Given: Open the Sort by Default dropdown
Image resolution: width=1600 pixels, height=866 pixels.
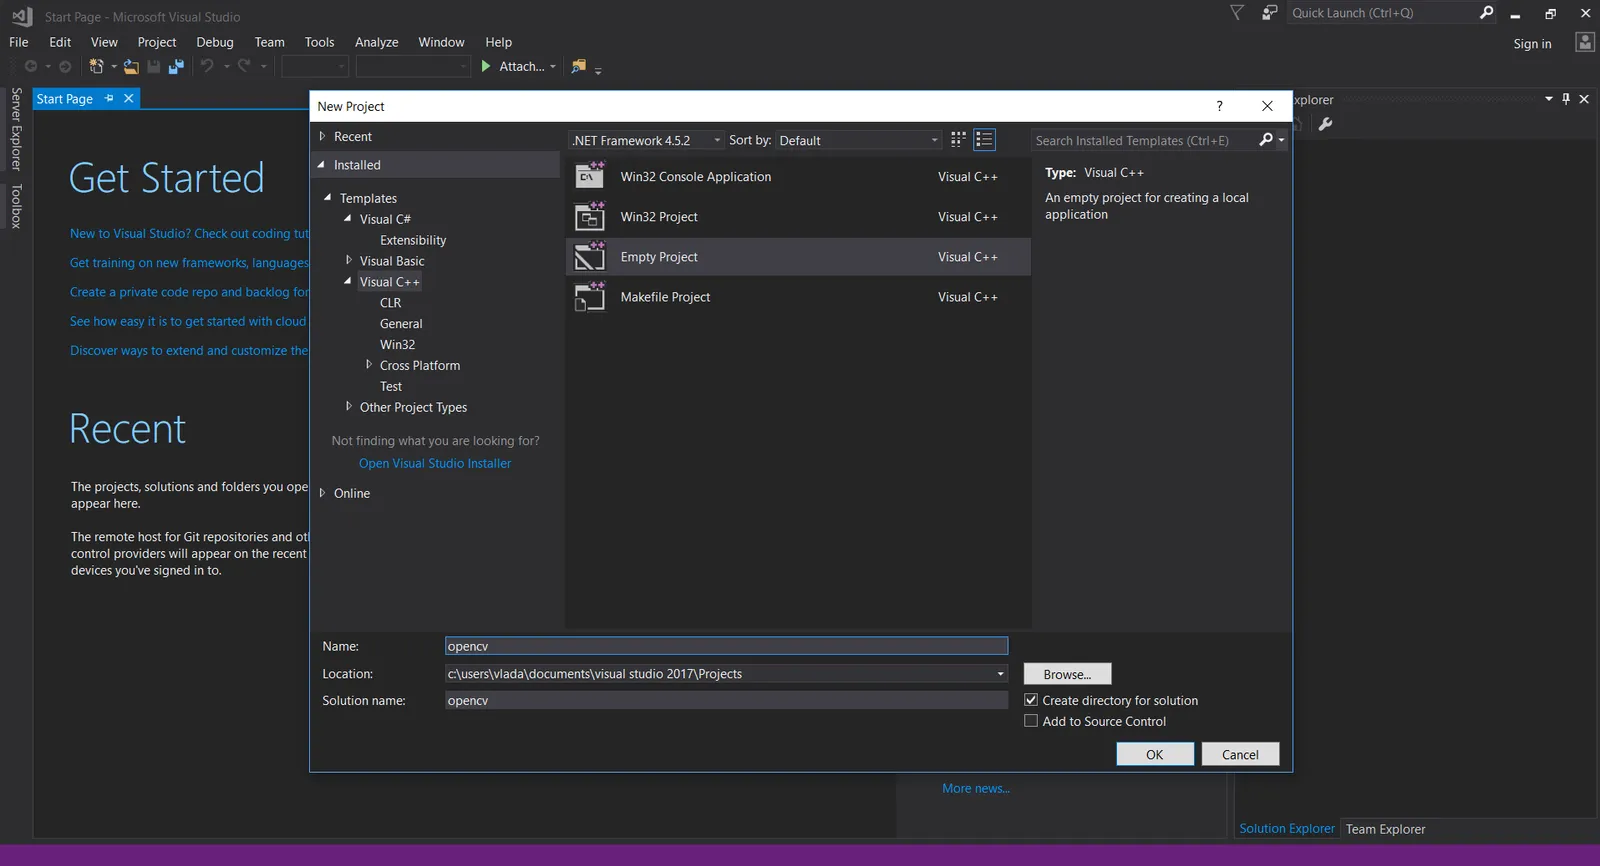Looking at the screenshot, I should (859, 140).
